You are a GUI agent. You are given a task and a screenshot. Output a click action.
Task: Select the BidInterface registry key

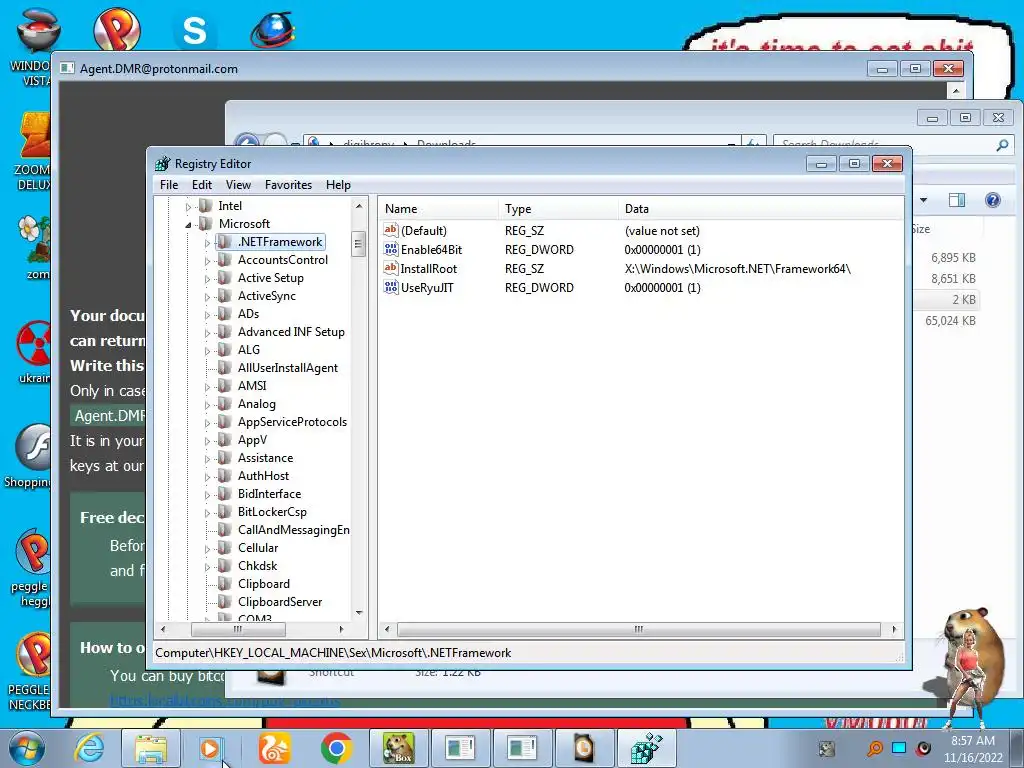coord(269,494)
